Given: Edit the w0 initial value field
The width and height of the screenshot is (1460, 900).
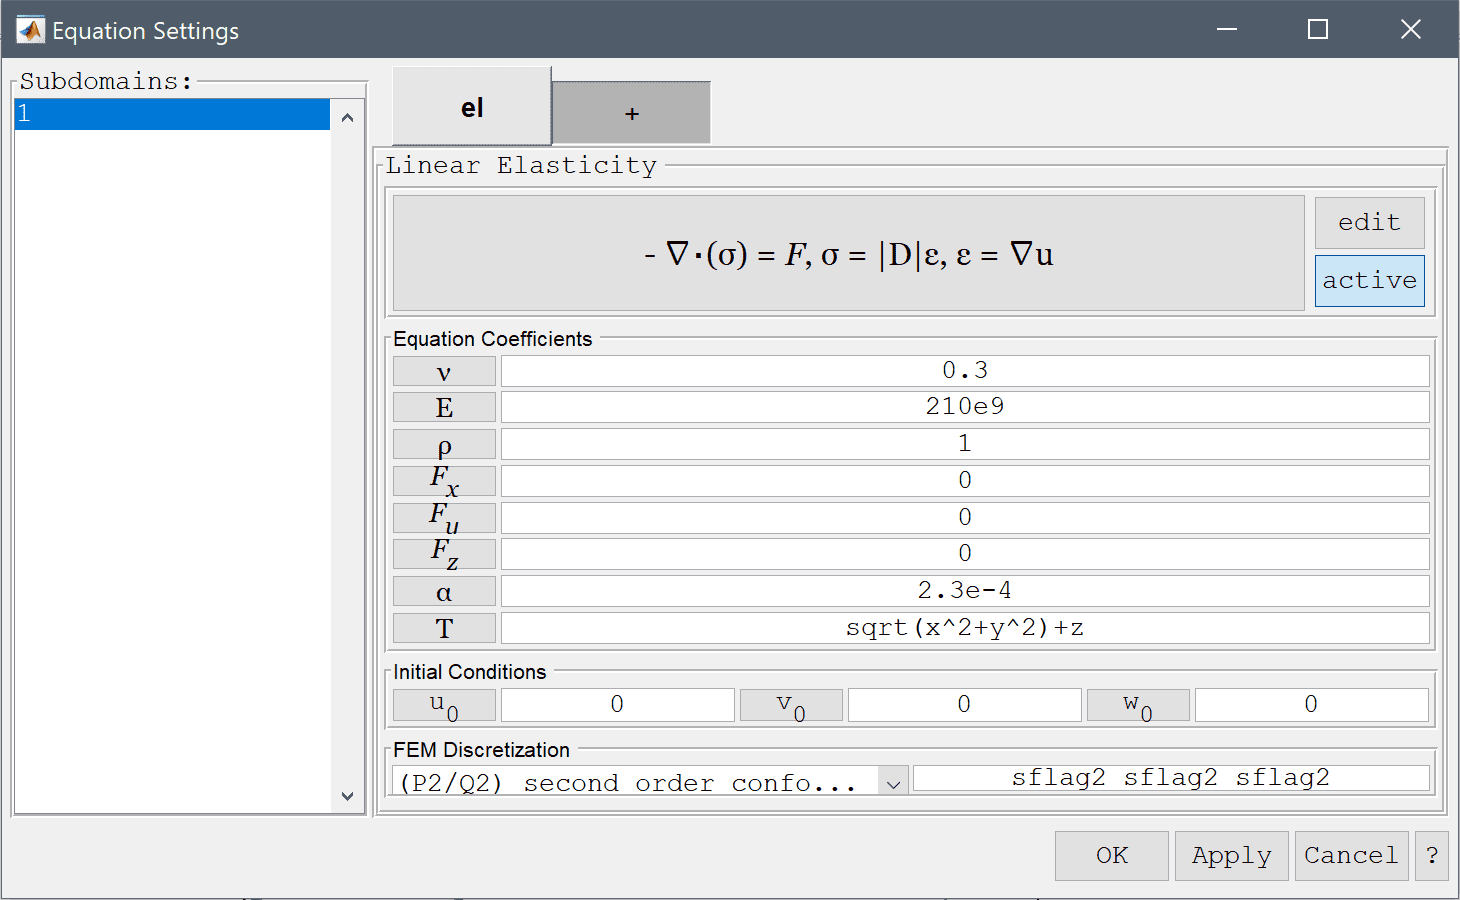Looking at the screenshot, I should pos(1311,705).
